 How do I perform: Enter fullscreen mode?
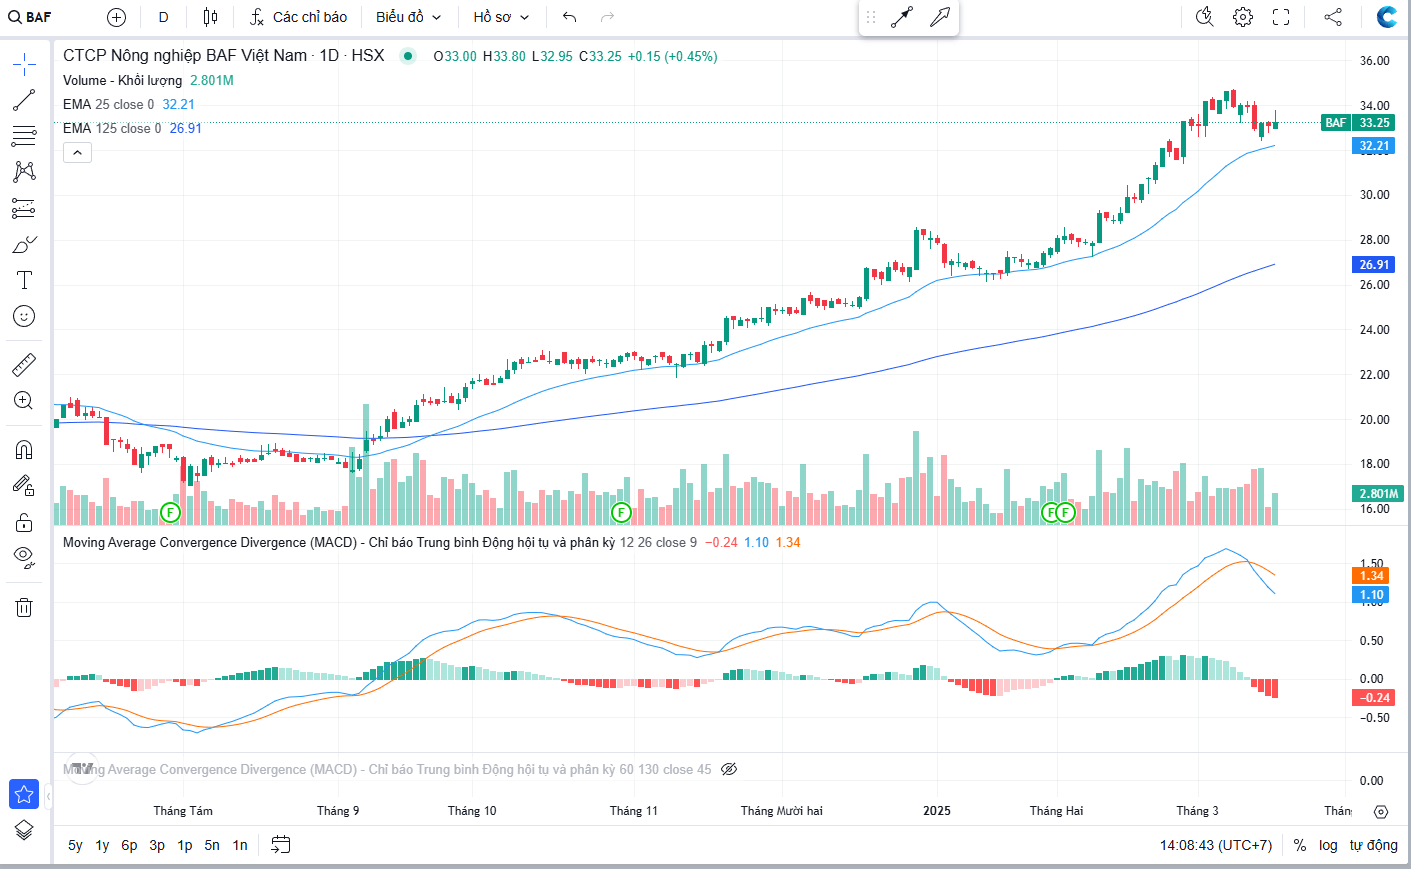[x=1281, y=17]
